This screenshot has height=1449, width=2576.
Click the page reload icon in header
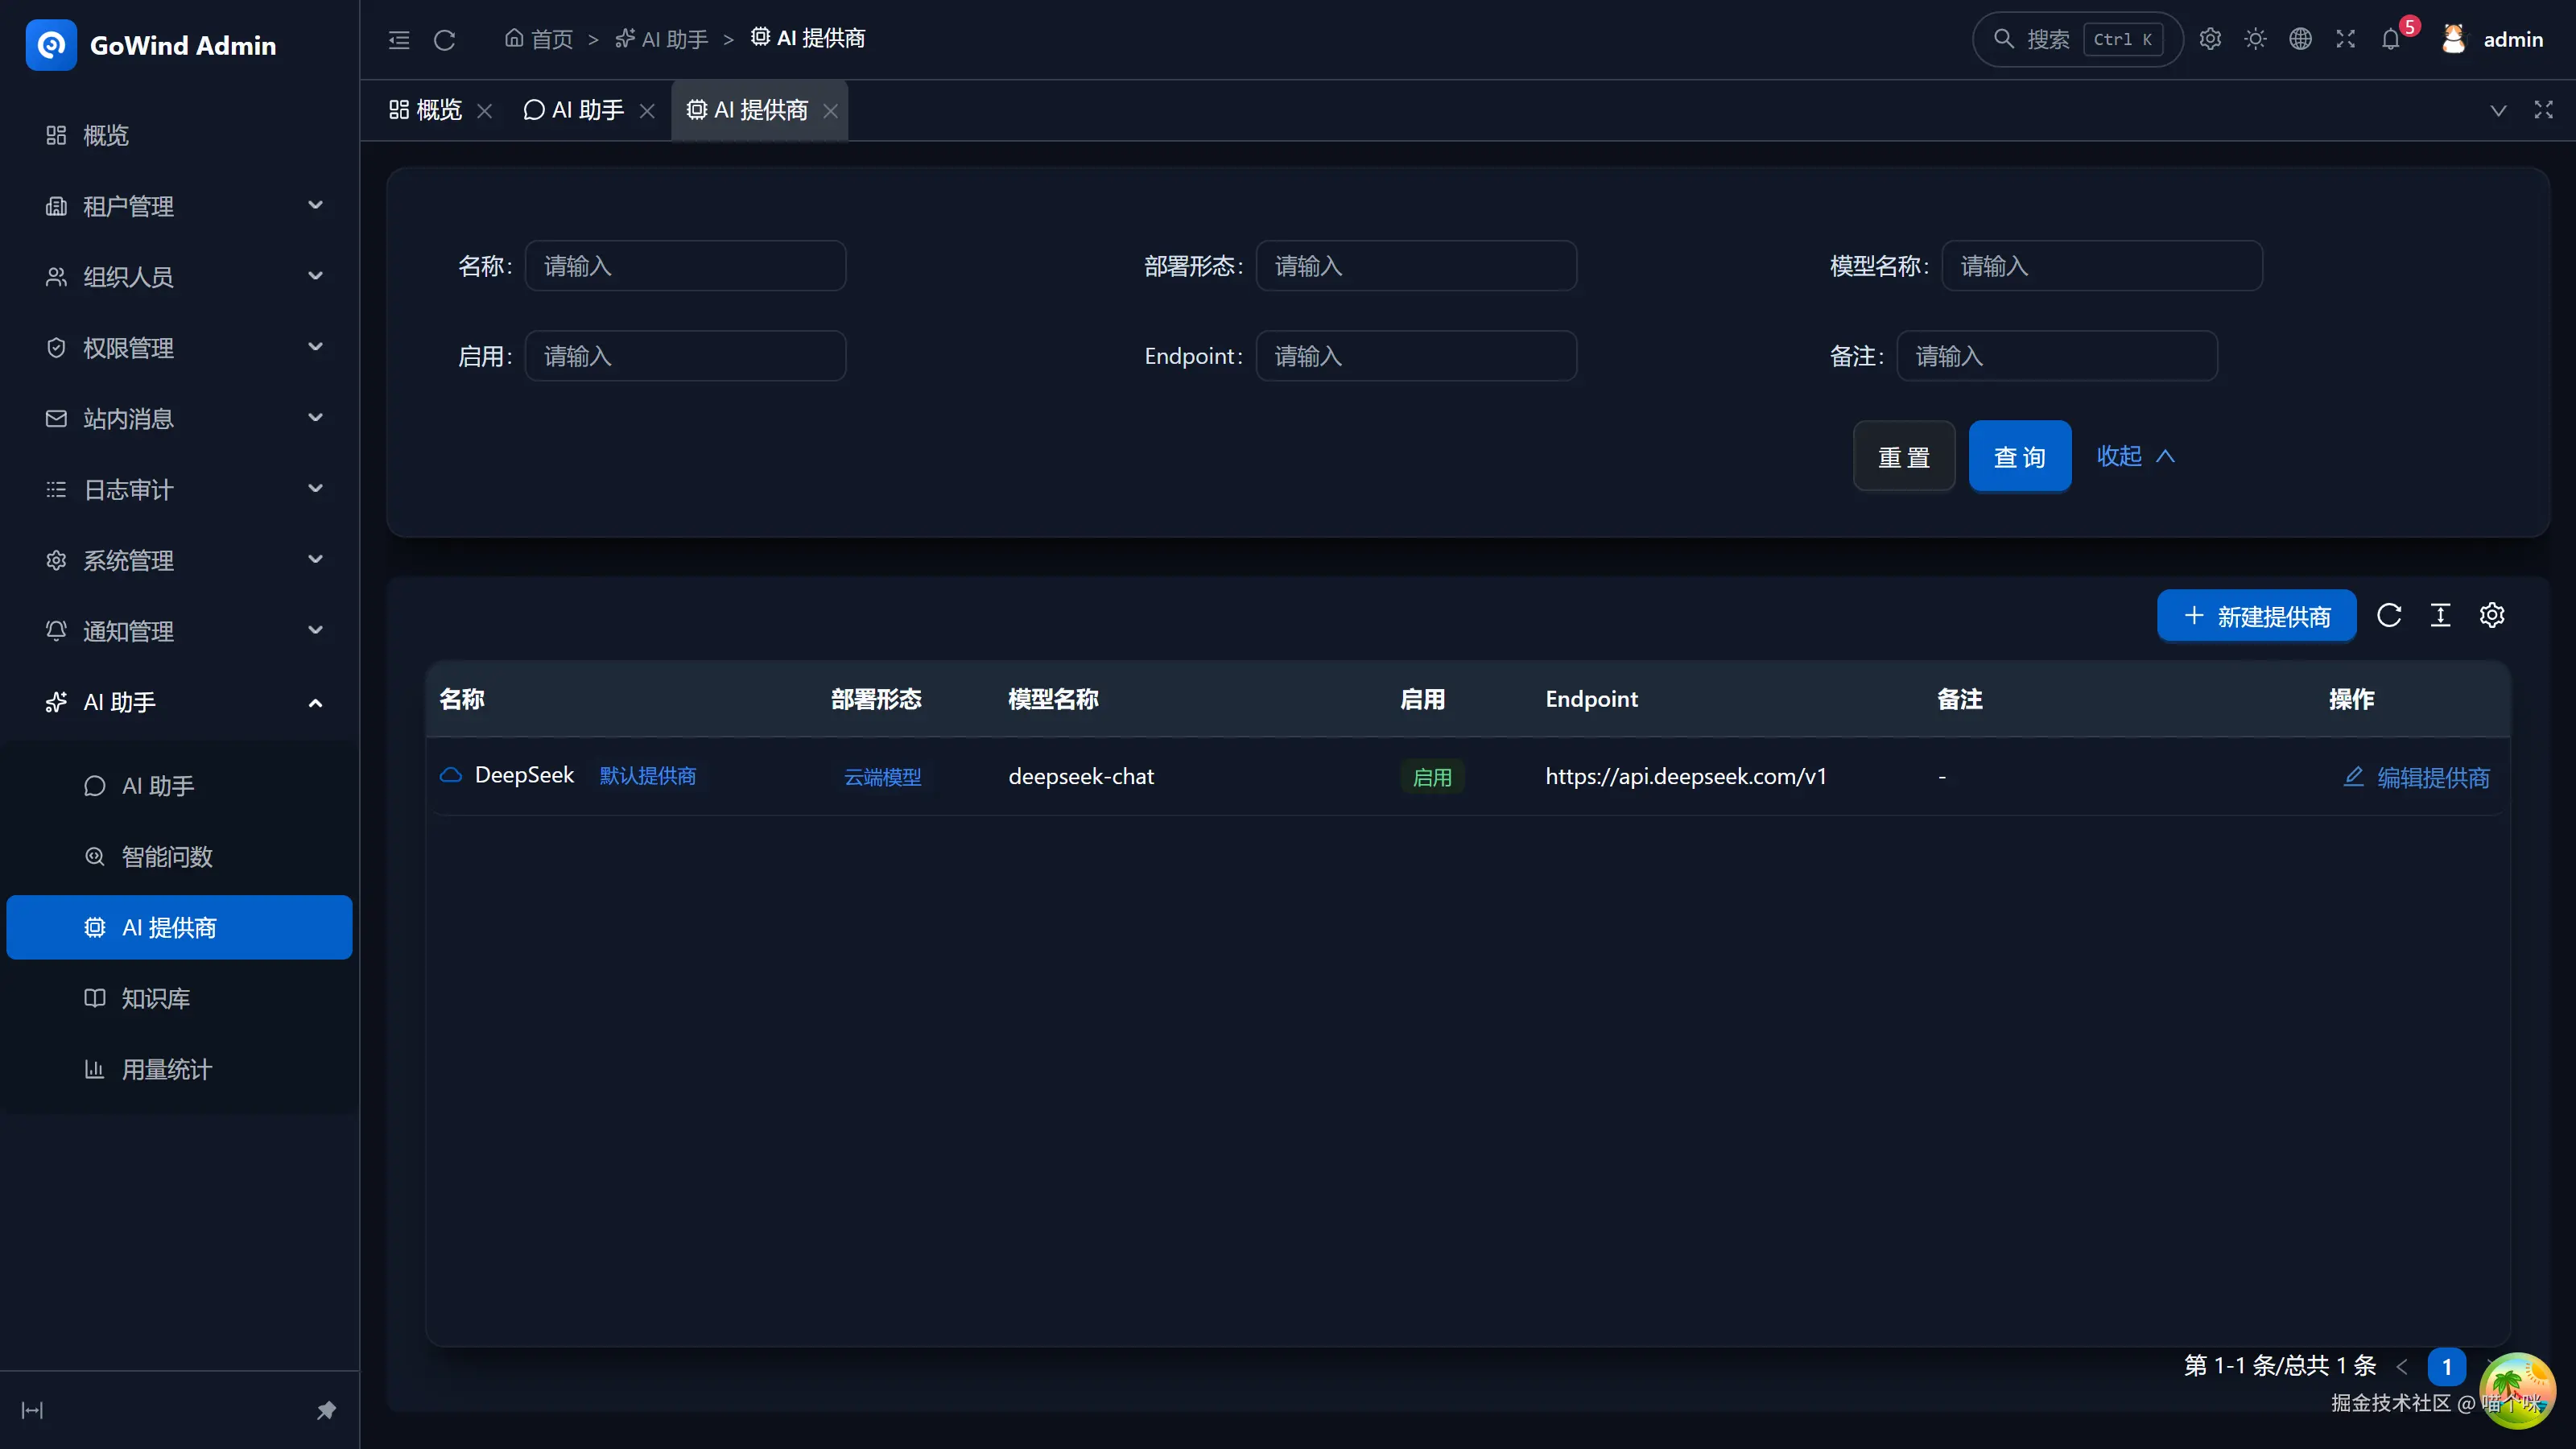point(445,40)
